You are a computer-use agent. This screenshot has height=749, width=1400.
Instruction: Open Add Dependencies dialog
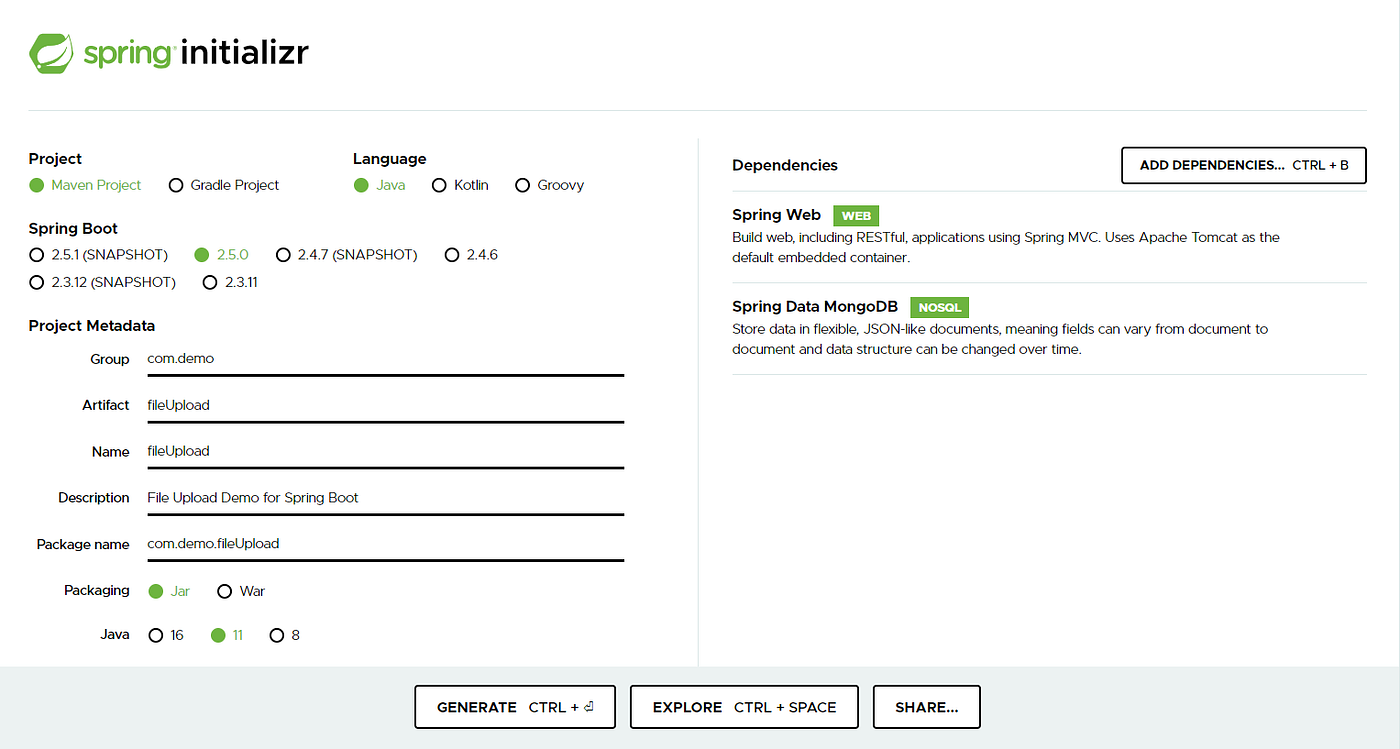click(x=1244, y=166)
